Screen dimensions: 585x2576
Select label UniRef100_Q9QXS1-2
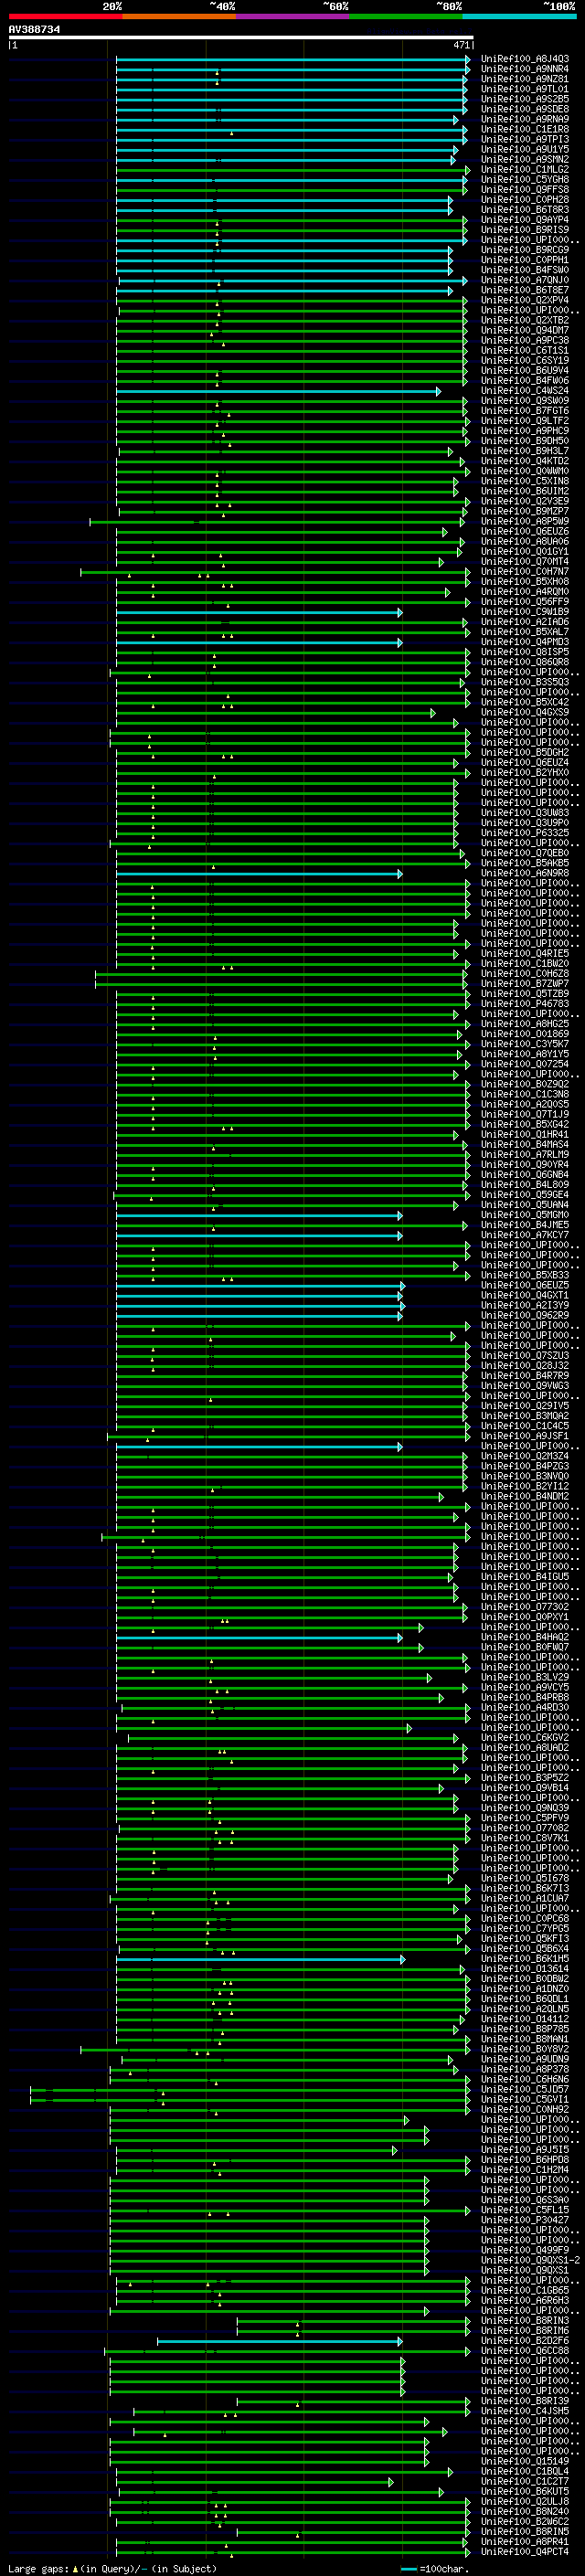531,2260
